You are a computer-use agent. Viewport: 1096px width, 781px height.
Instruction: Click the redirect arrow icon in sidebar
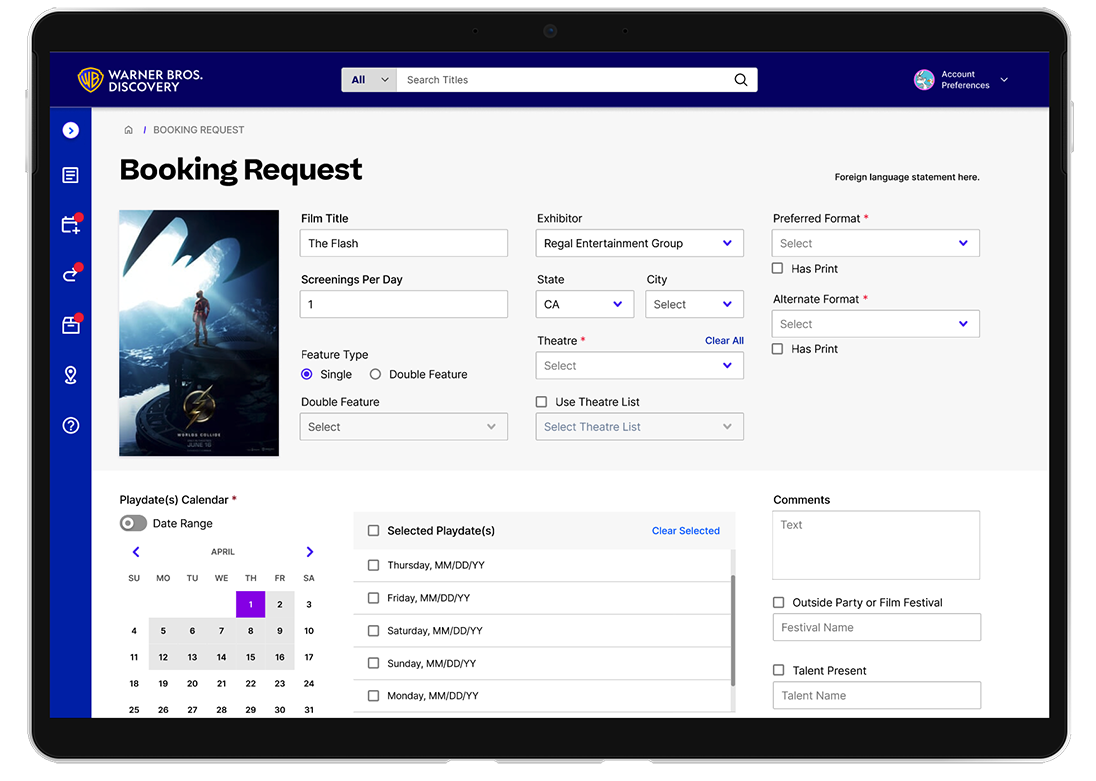[x=71, y=275]
